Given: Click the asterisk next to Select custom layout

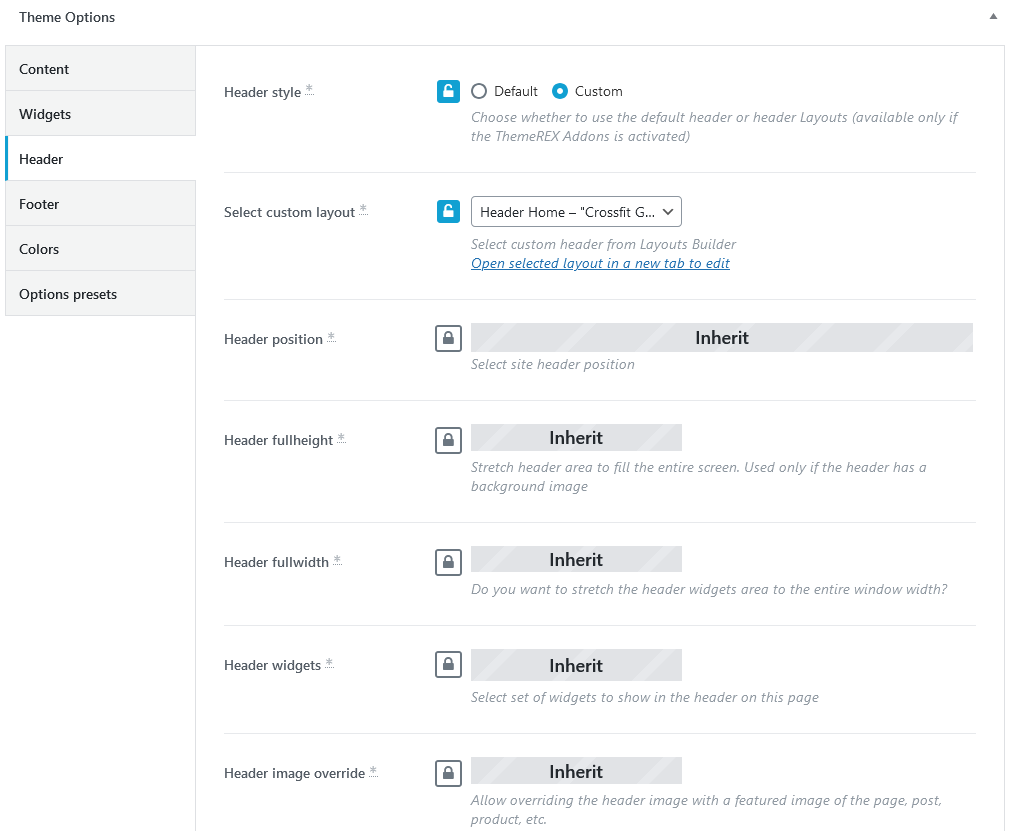Looking at the screenshot, I should point(363,210).
